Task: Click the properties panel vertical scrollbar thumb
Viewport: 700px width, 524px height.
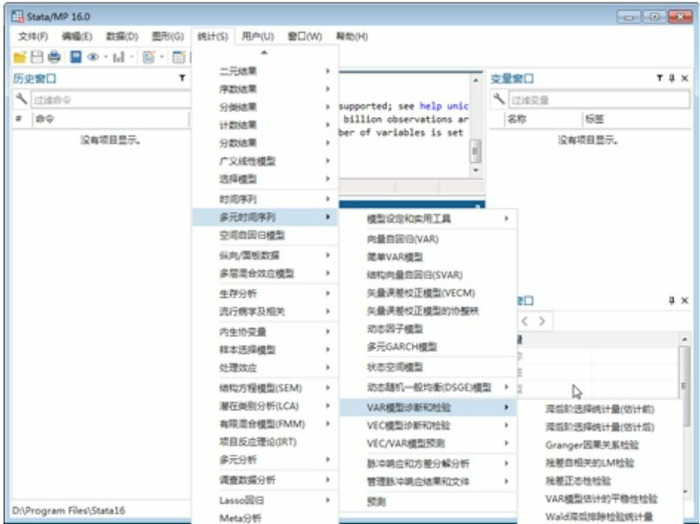Action: [x=683, y=386]
